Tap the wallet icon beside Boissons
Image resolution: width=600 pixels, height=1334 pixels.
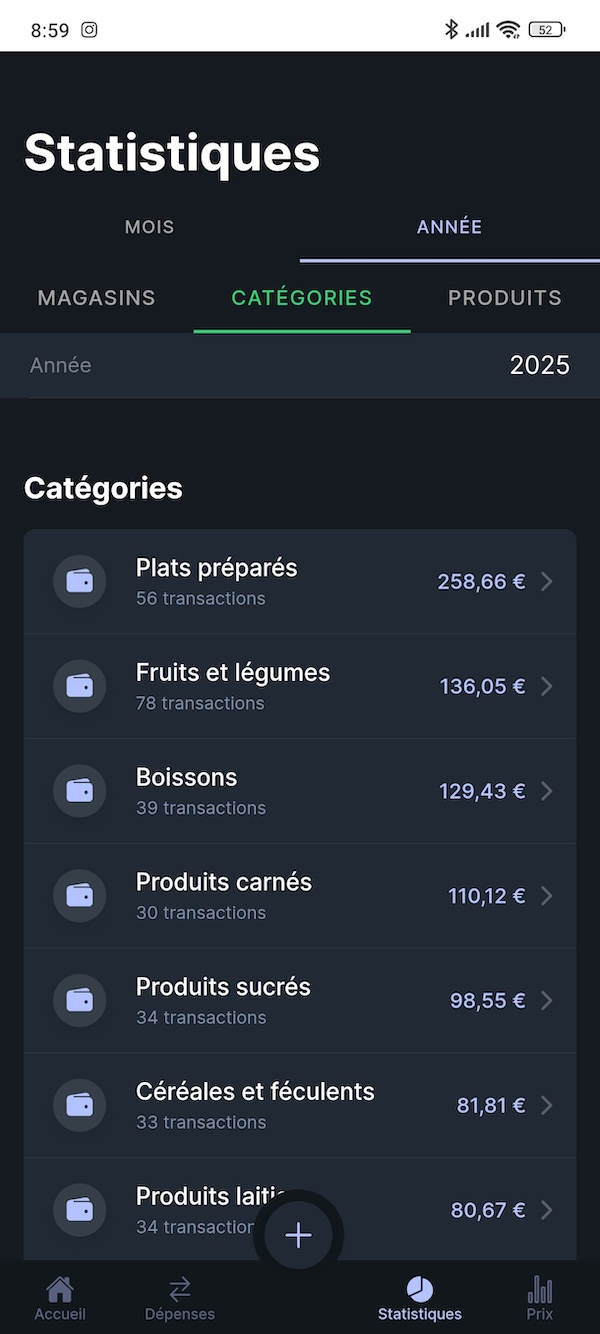[79, 791]
